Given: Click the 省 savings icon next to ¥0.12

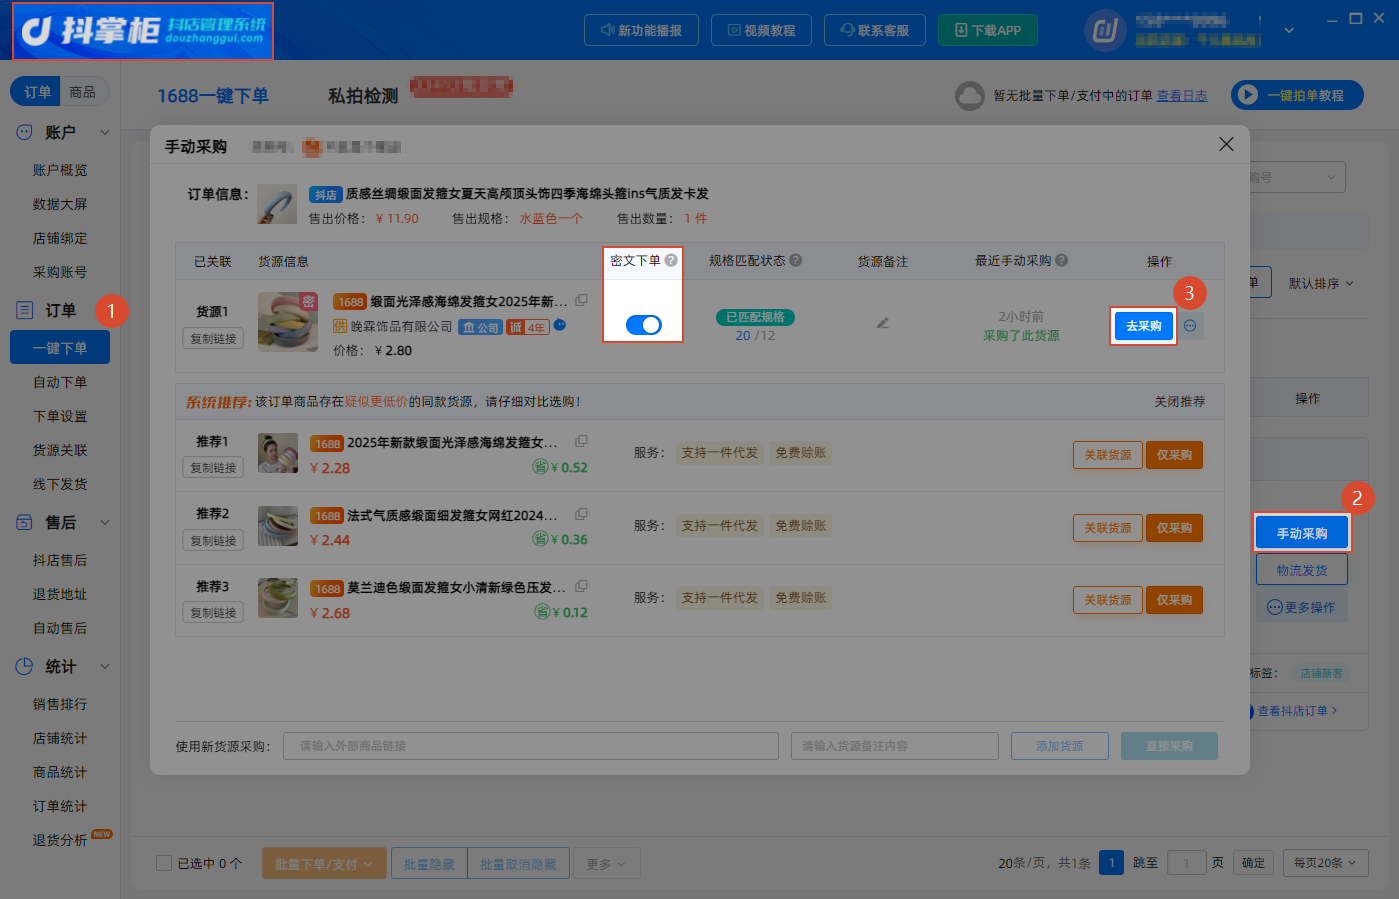Looking at the screenshot, I should (540, 612).
